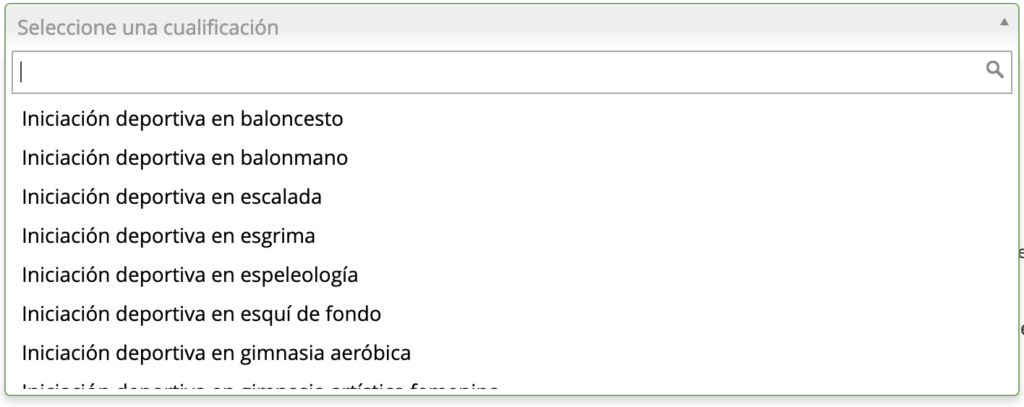Image resolution: width=1024 pixels, height=407 pixels.
Task: Collapse the dropdown using the arrow
Action: [1003, 21]
